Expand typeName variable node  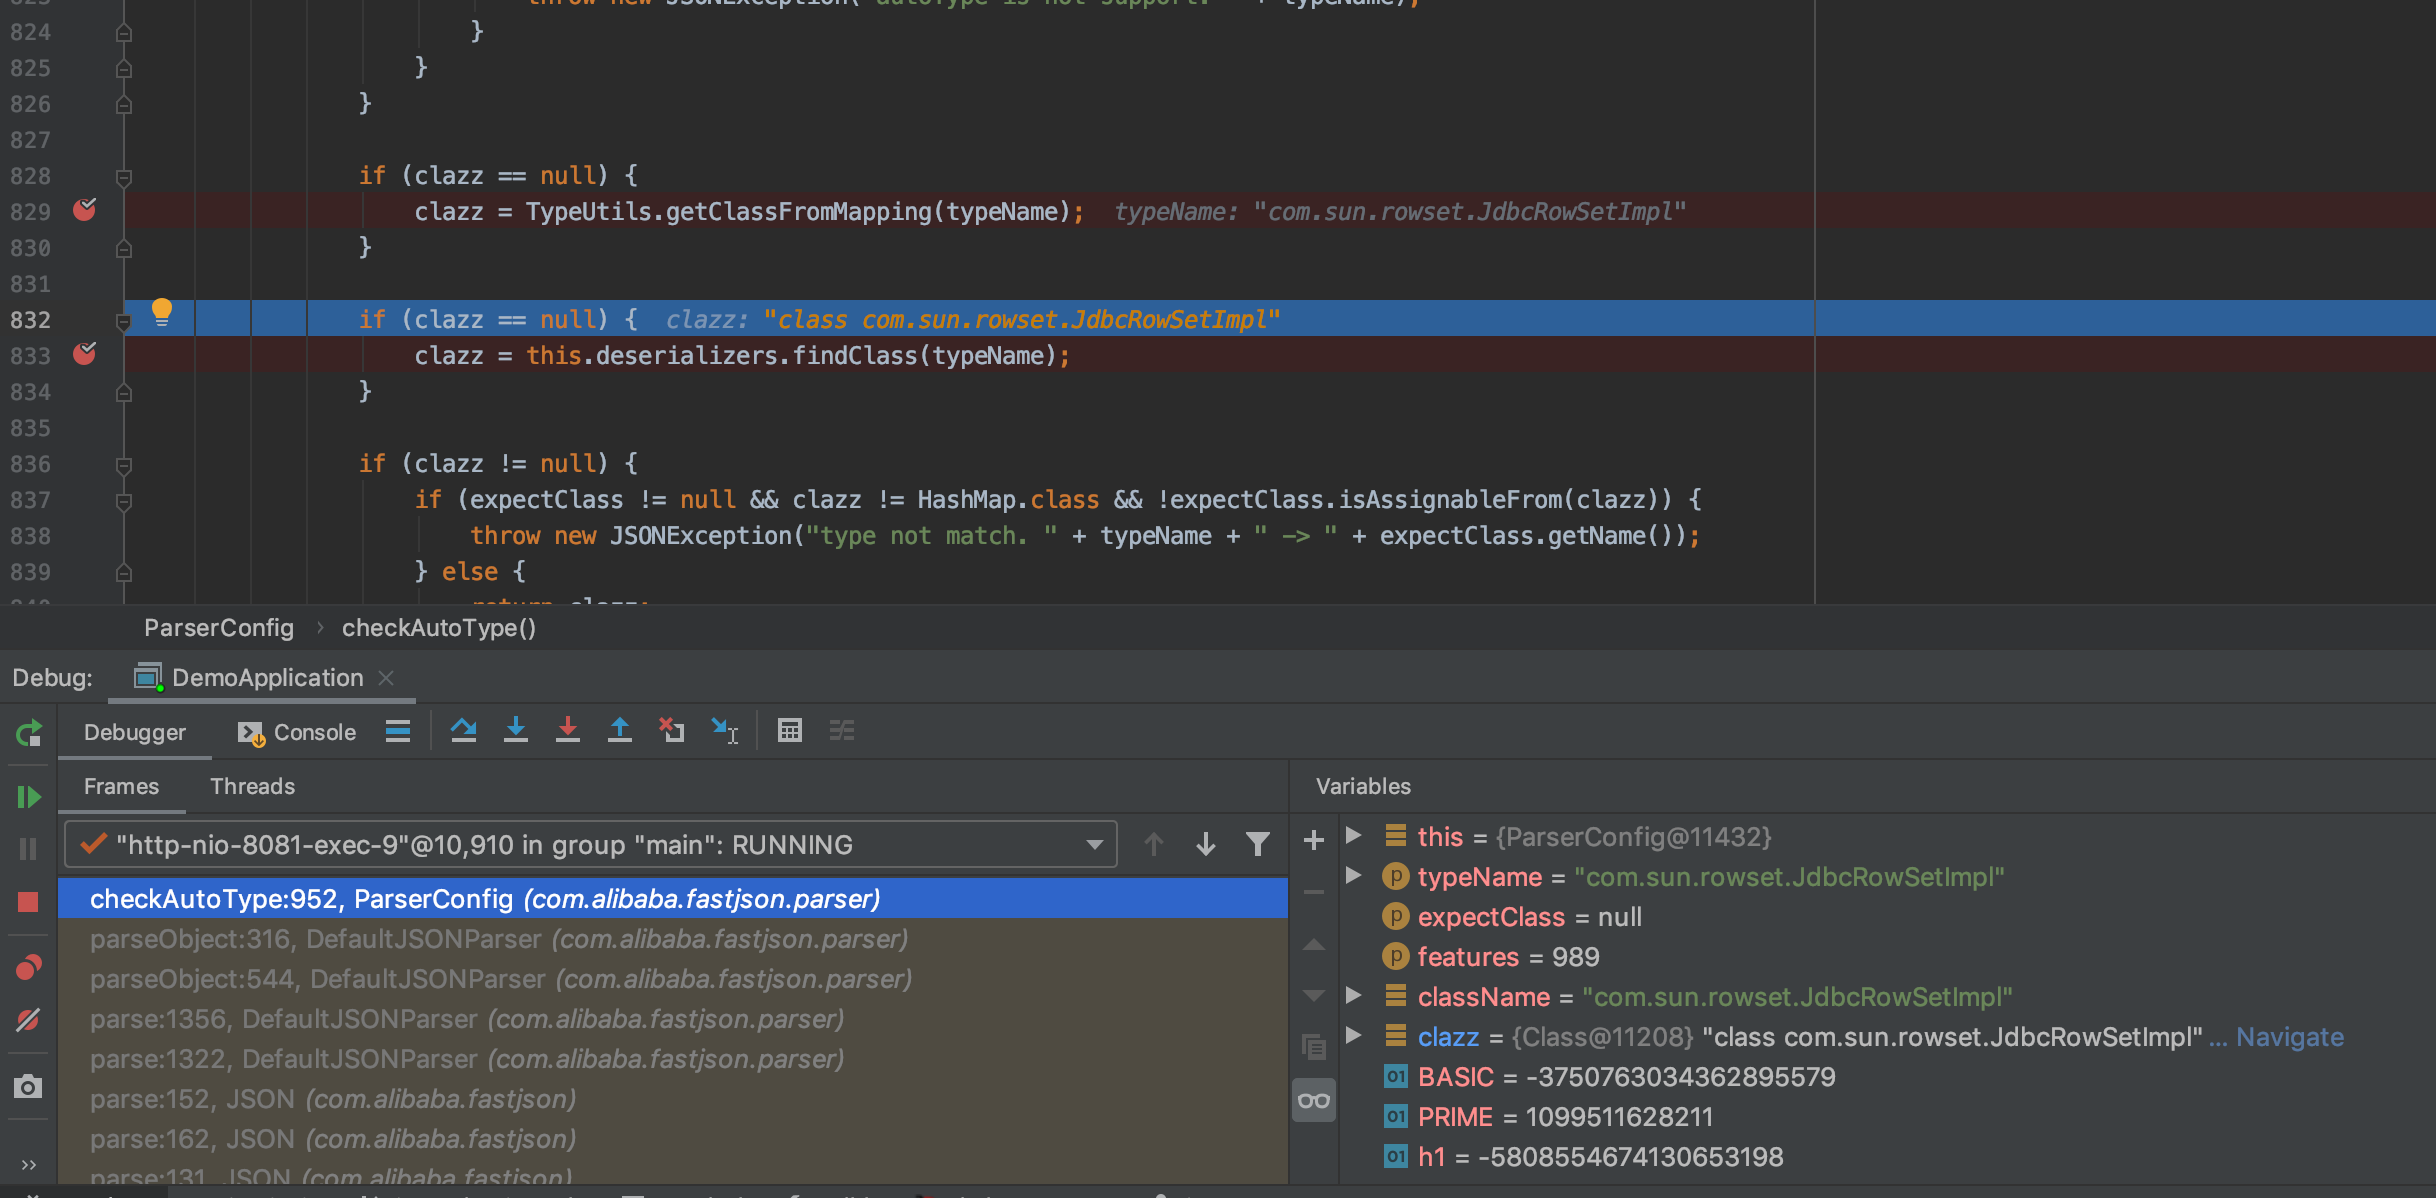1354,875
